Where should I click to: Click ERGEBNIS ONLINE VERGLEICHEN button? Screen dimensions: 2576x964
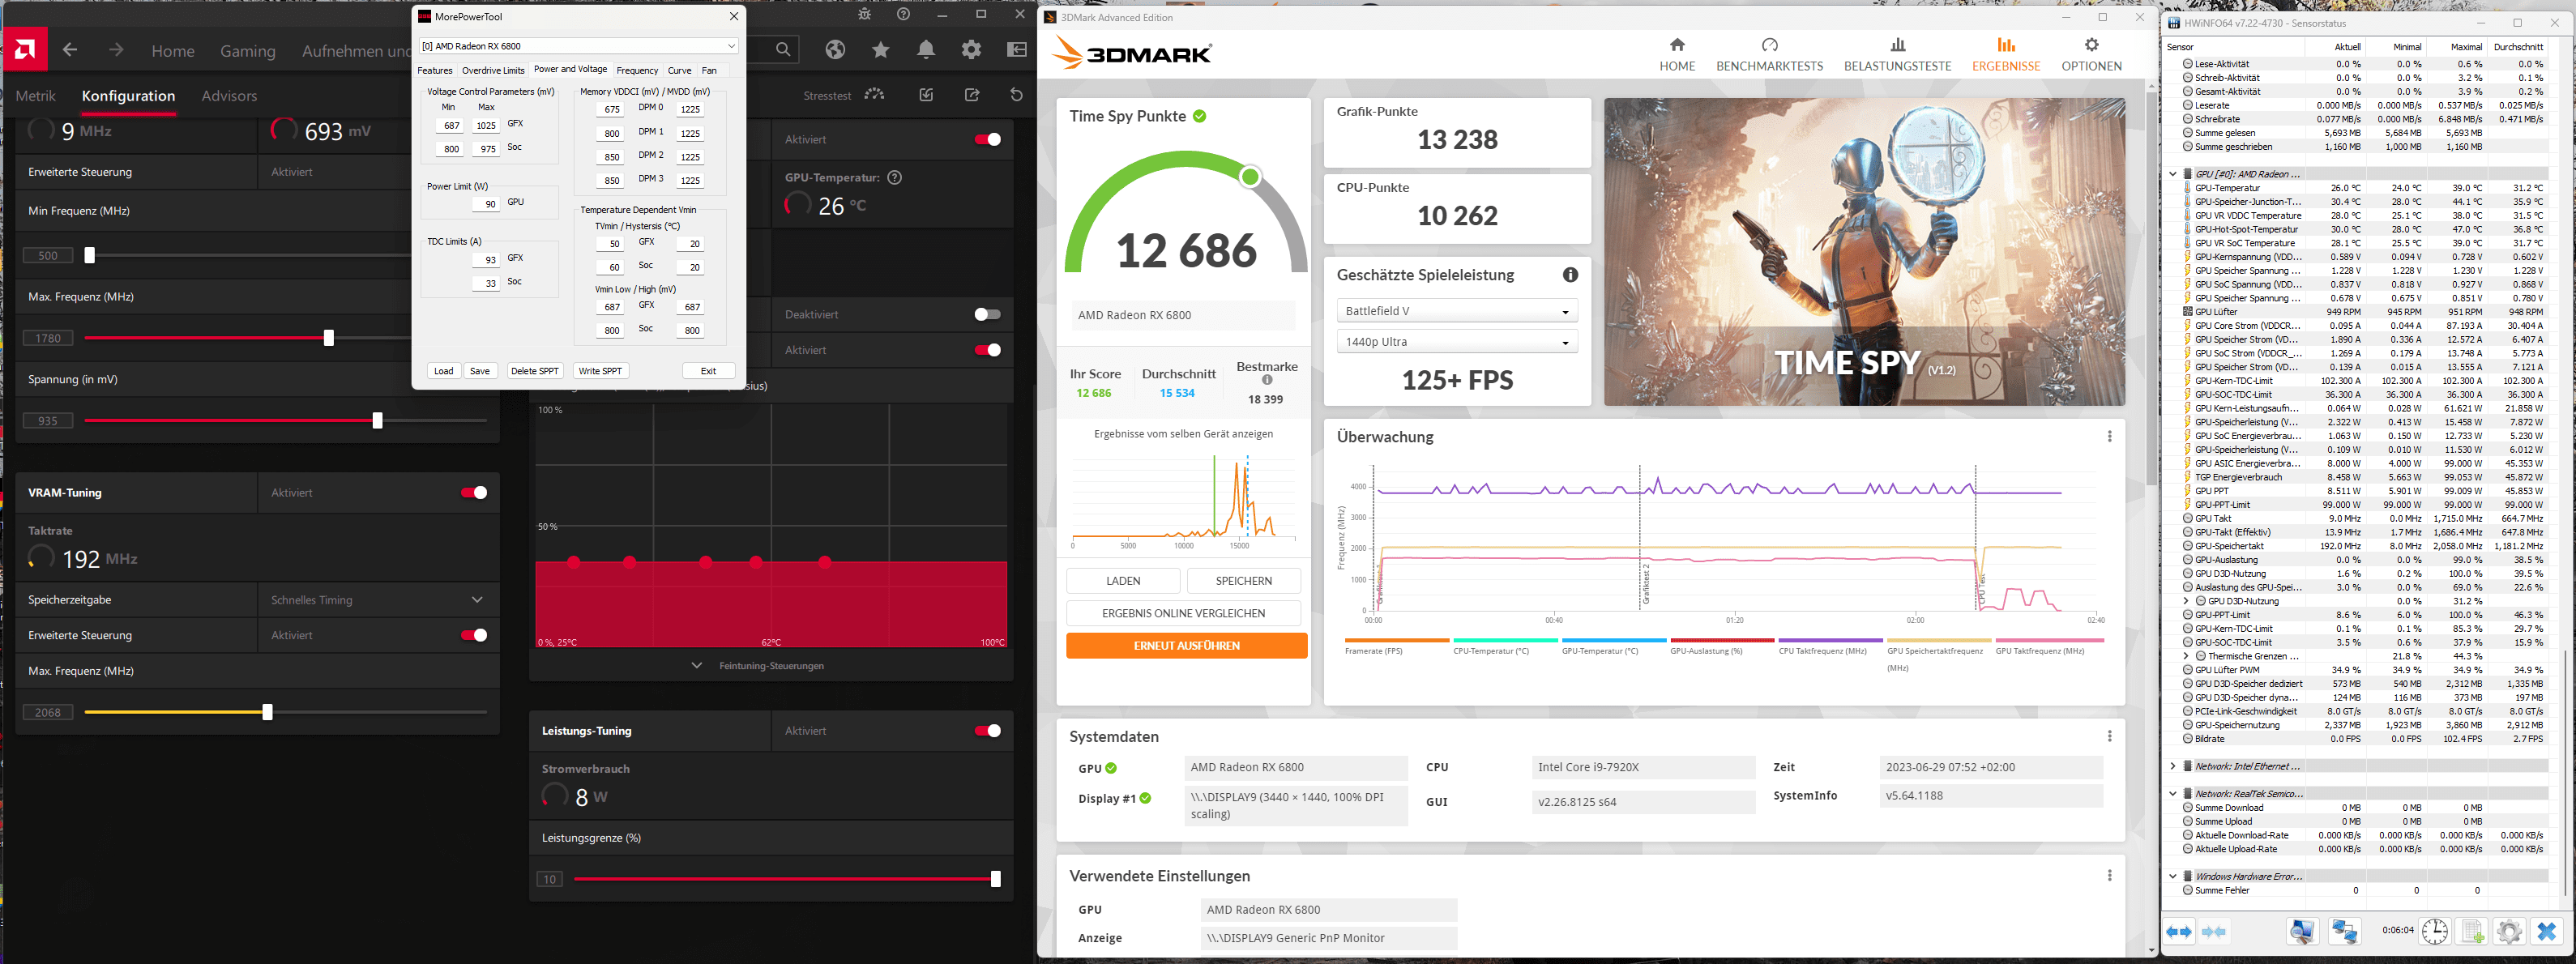click(x=1184, y=613)
